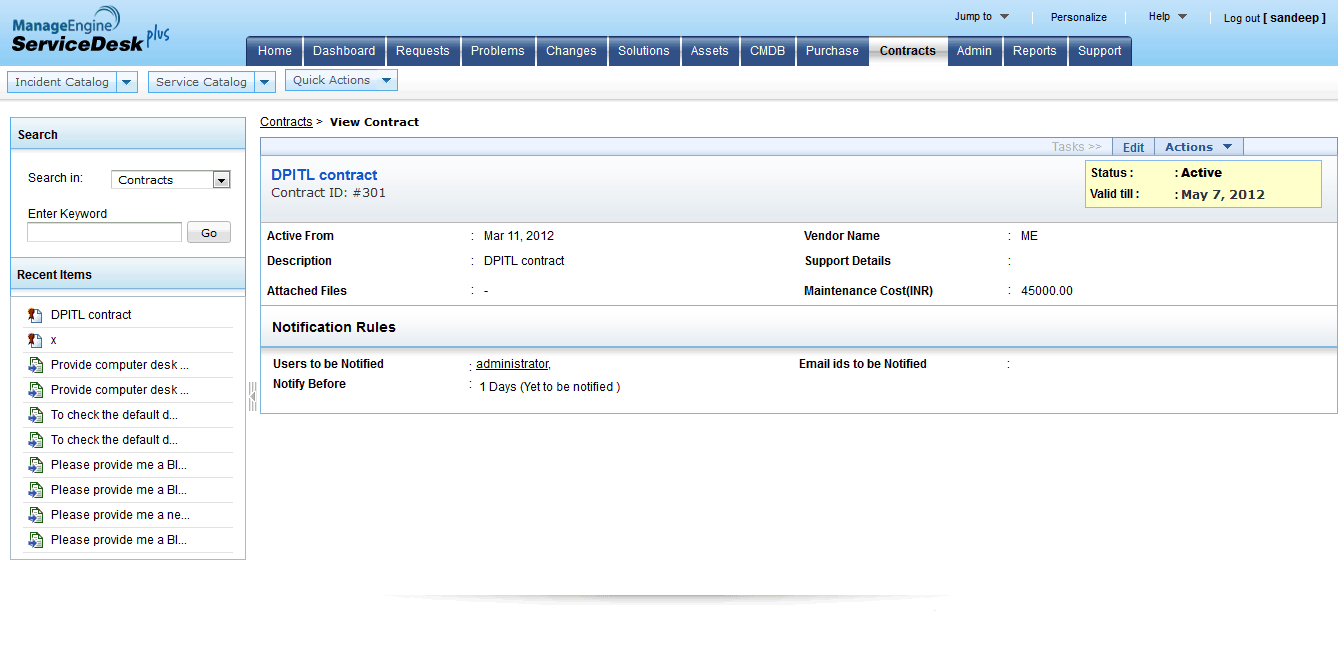1338x663 pixels.
Task: Click the sidebar collapse handle beside the Search panel
Action: [252, 397]
